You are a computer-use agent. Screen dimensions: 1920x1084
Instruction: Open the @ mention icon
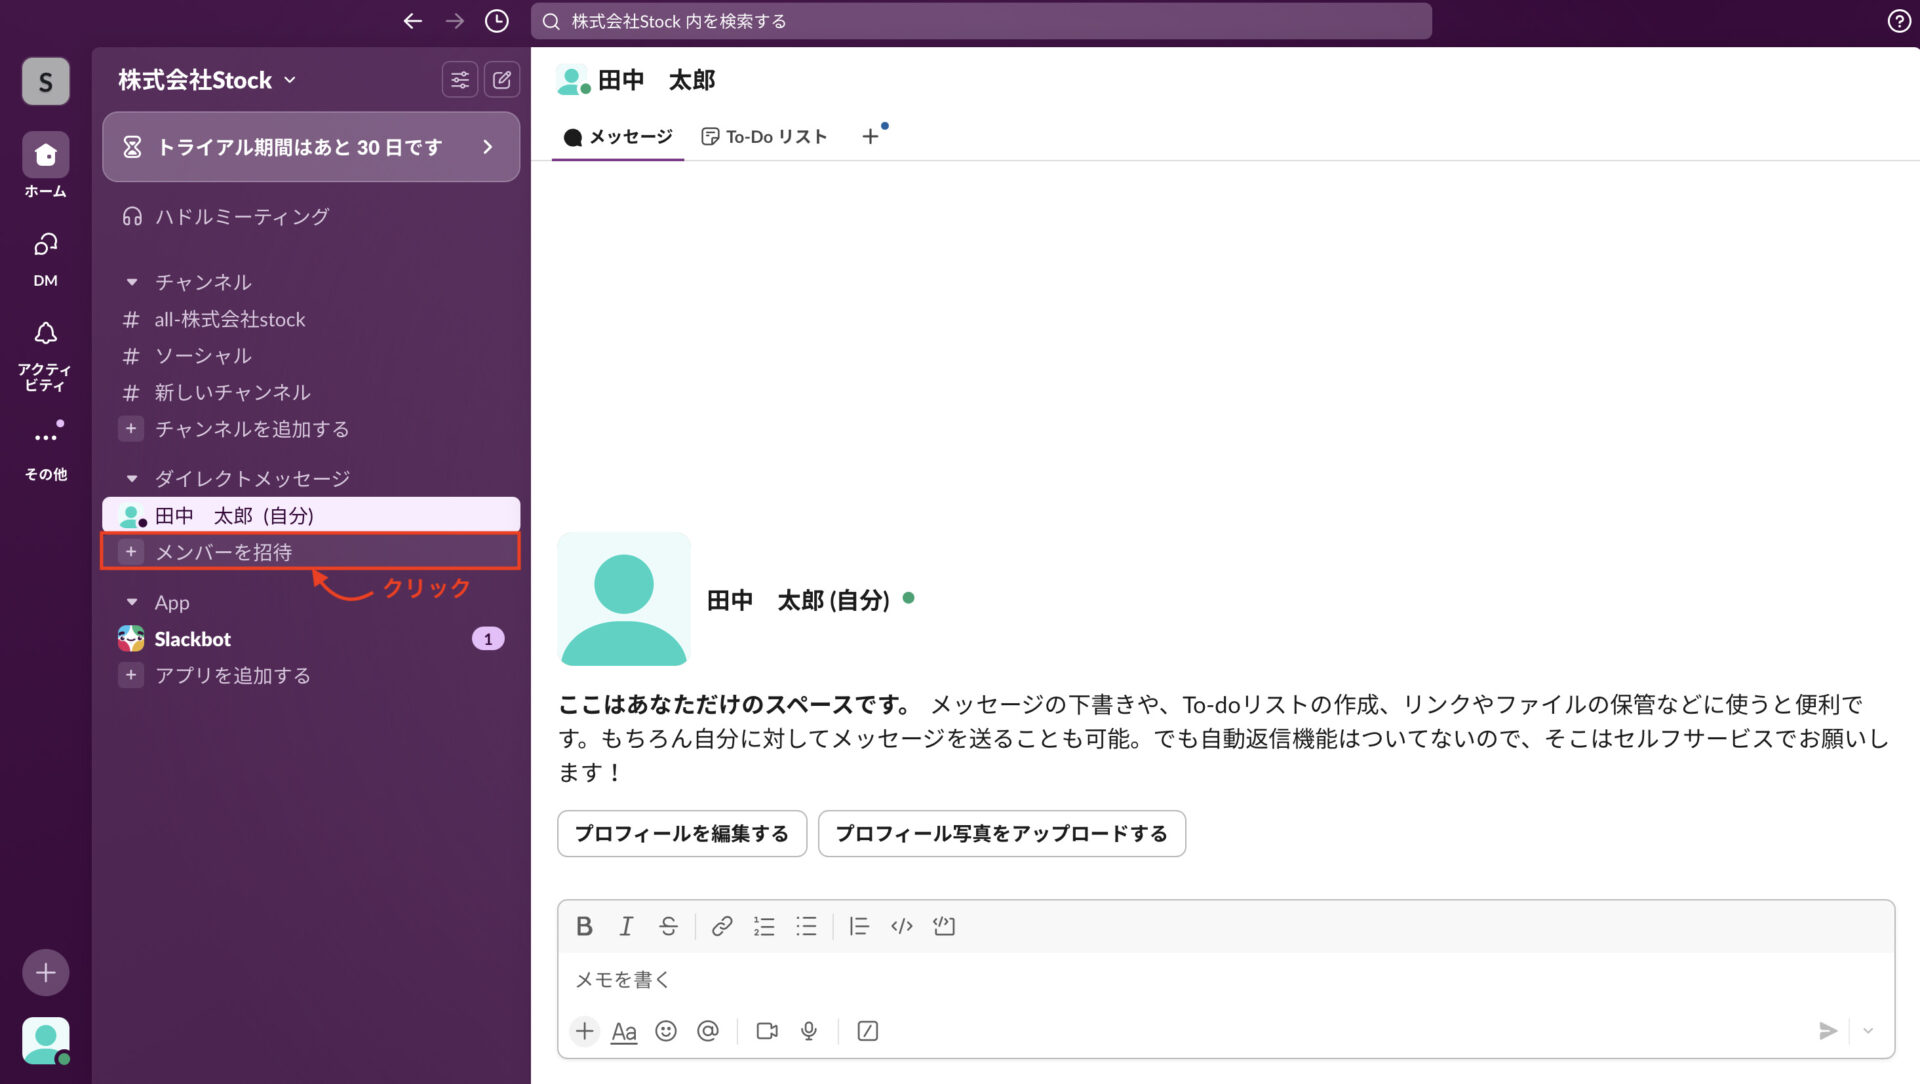point(708,1031)
